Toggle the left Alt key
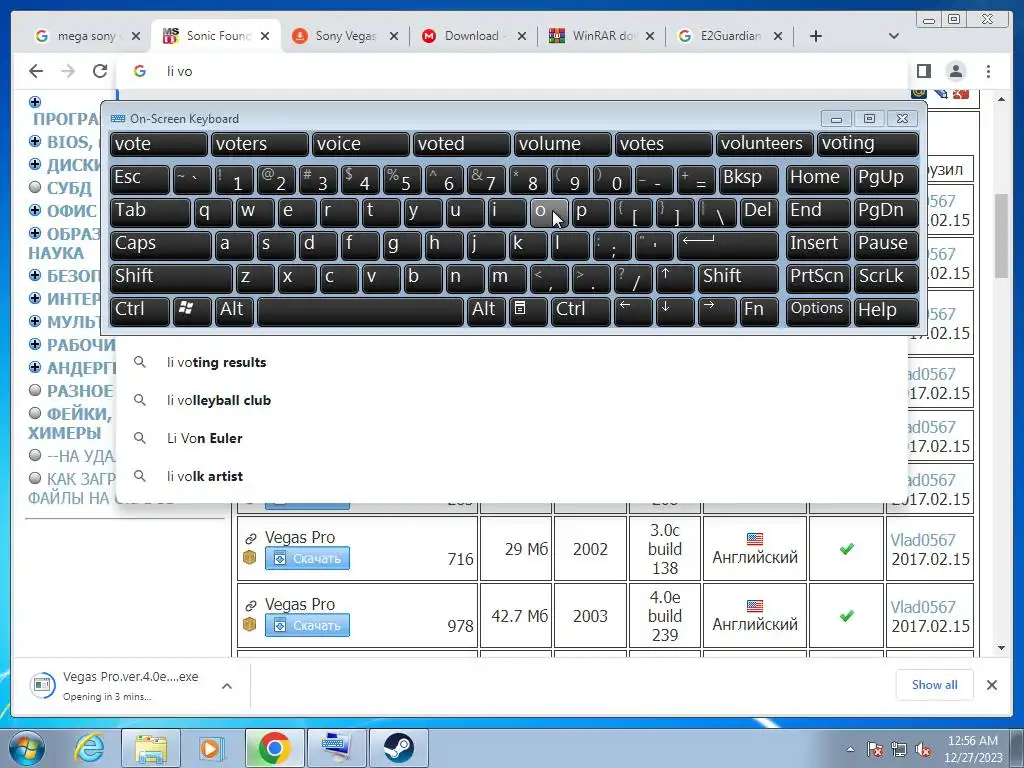The height and width of the screenshot is (768, 1024). (x=235, y=310)
